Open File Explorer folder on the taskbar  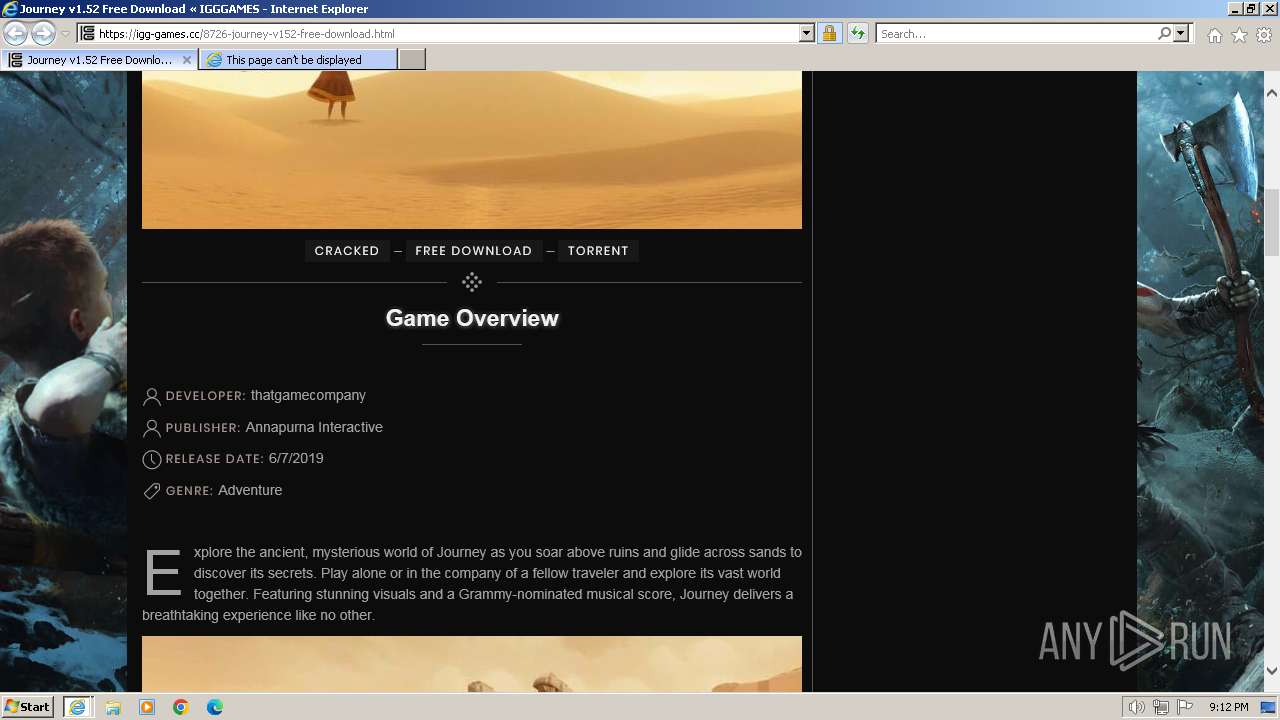113,707
